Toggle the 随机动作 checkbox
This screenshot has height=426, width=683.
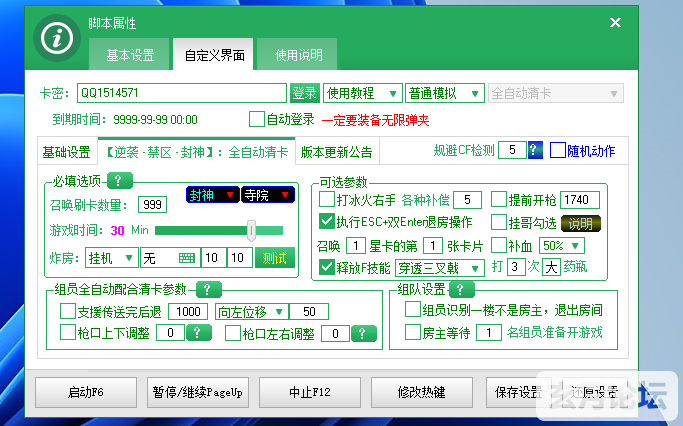(x=558, y=151)
